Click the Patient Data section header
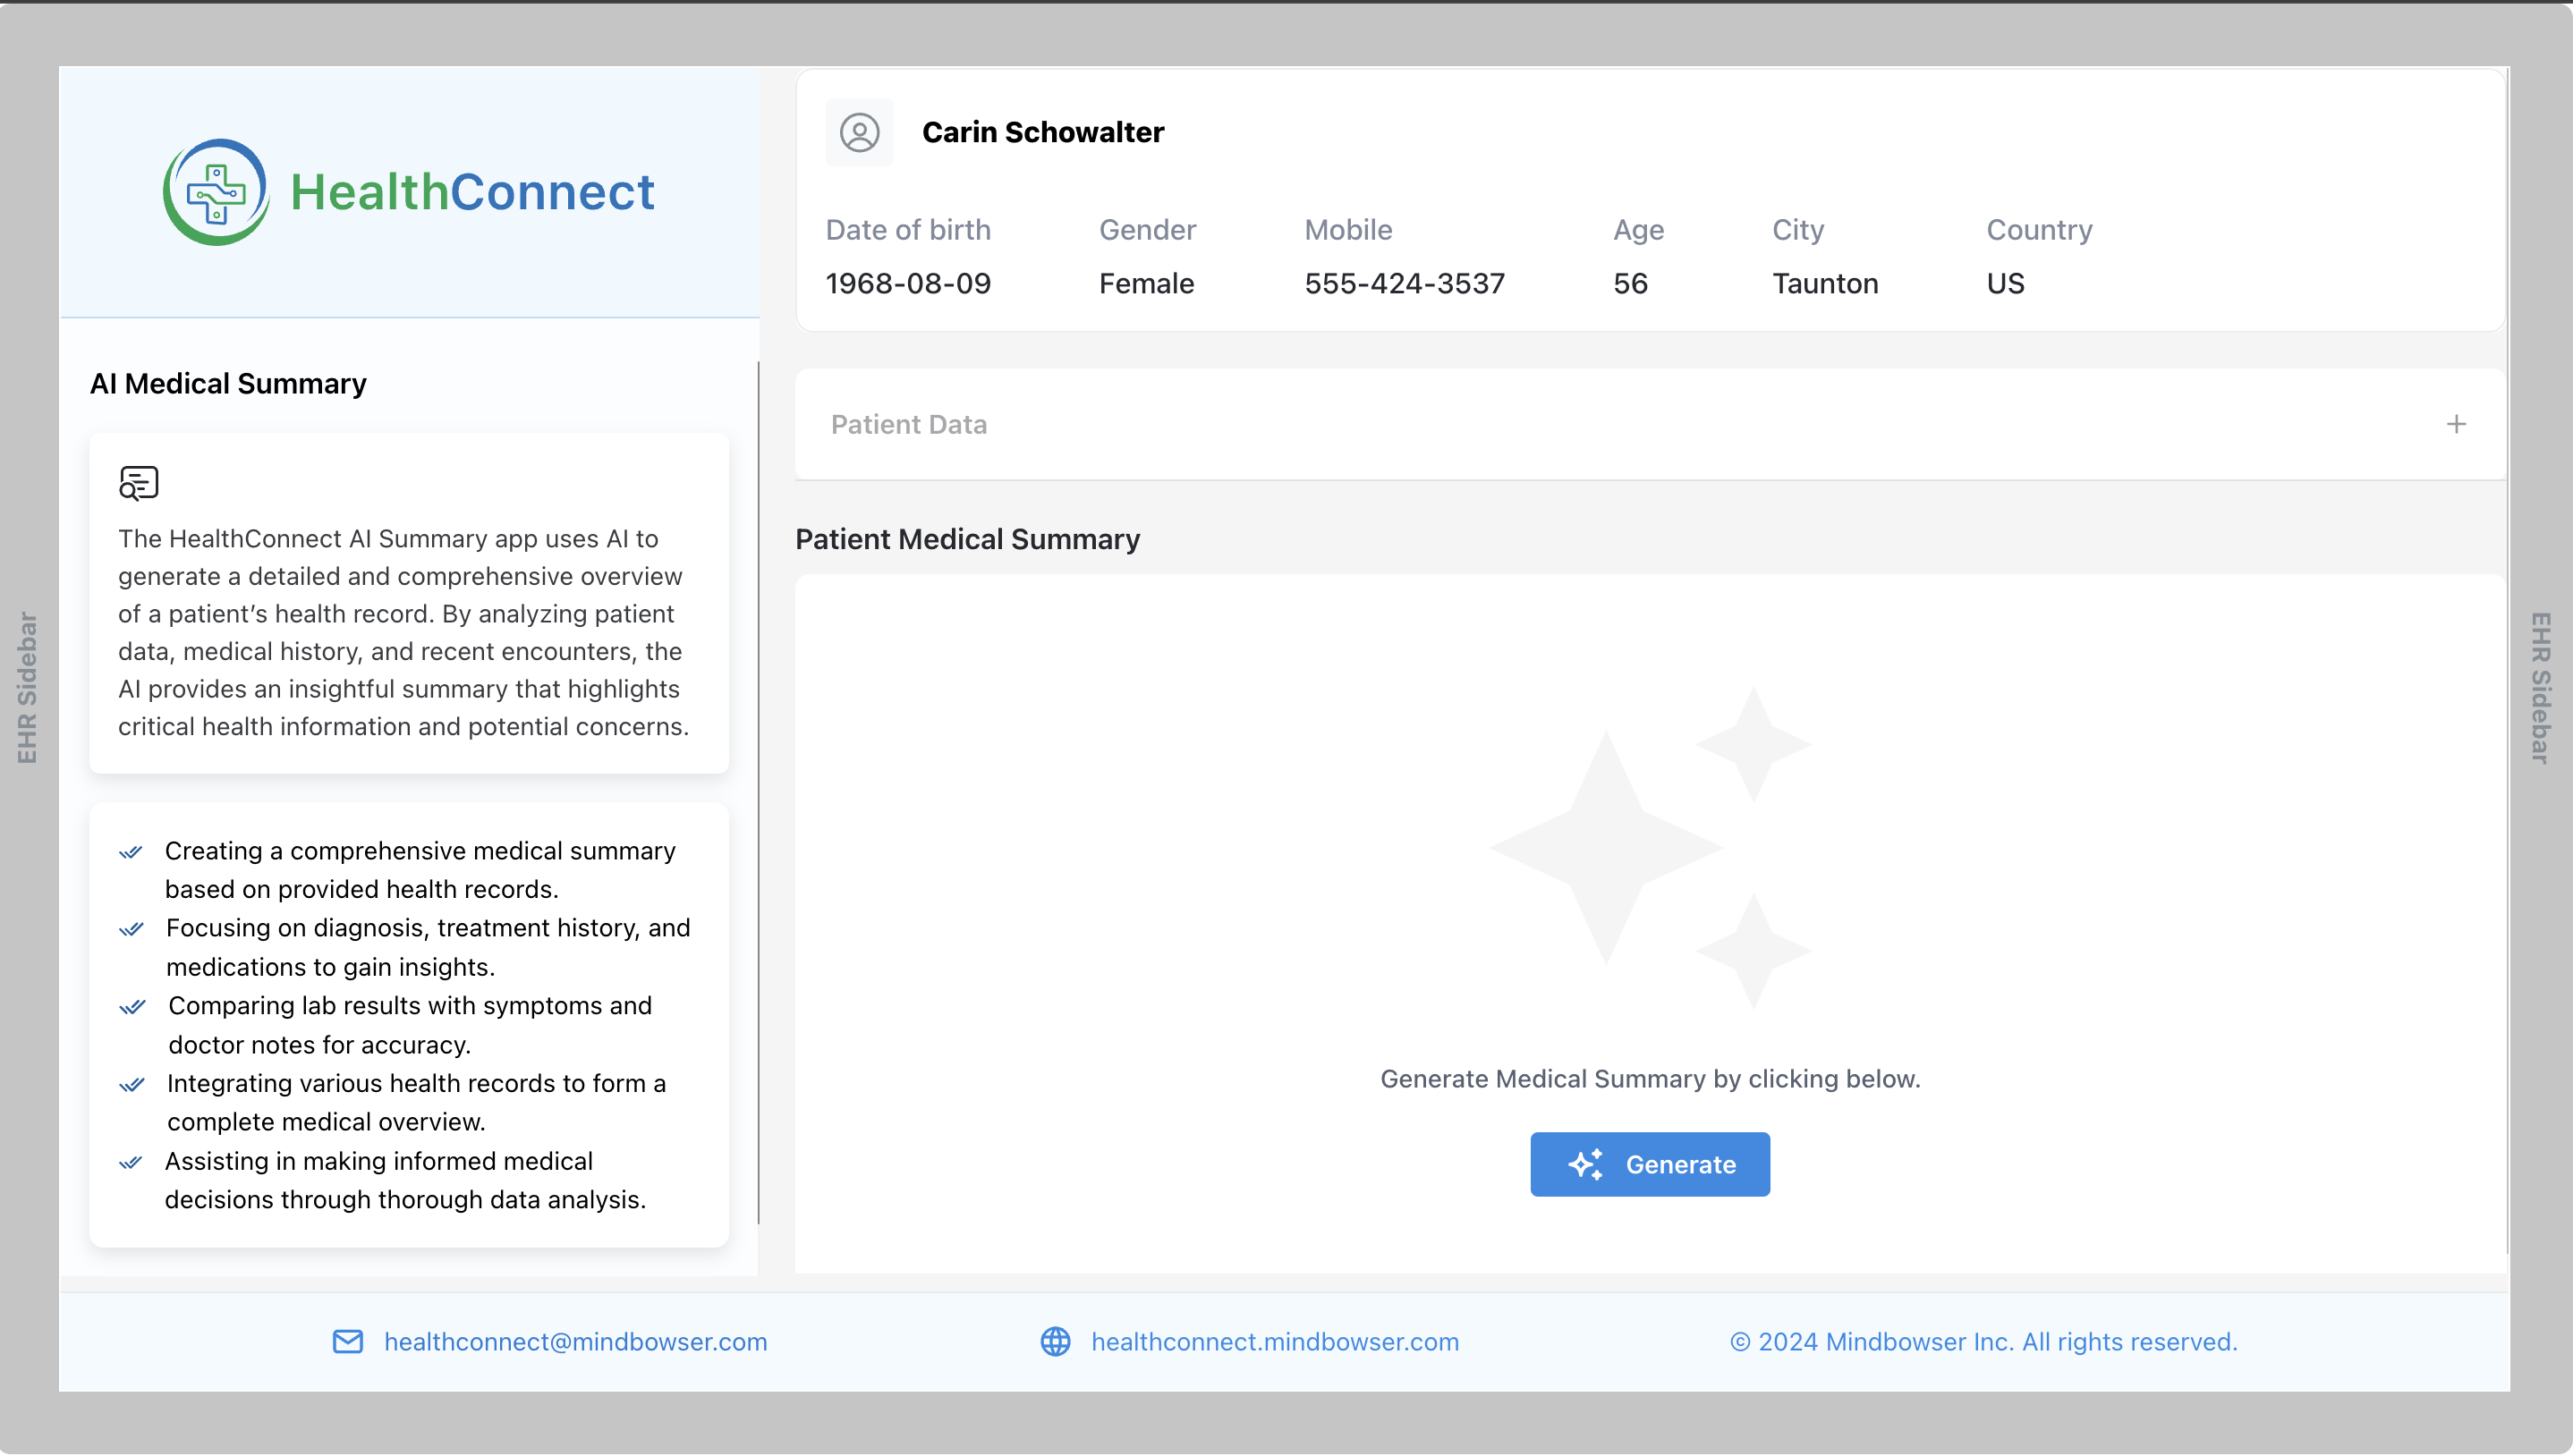This screenshot has width=2573, height=1456. click(1650, 424)
